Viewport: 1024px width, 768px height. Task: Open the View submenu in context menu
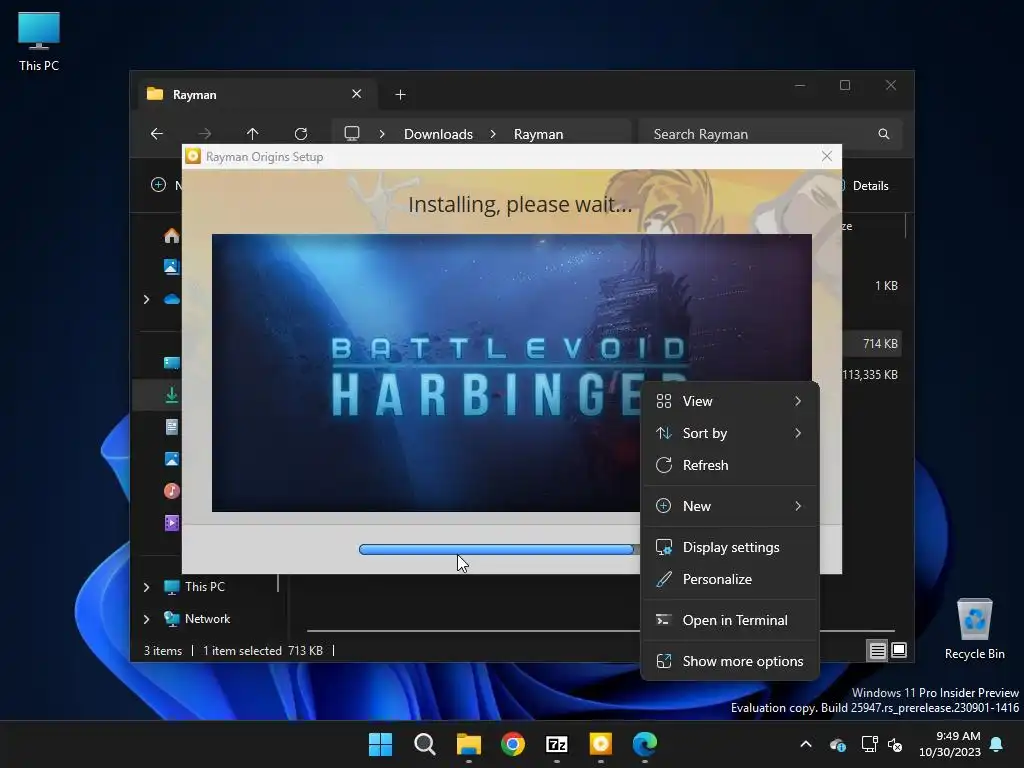(729, 401)
